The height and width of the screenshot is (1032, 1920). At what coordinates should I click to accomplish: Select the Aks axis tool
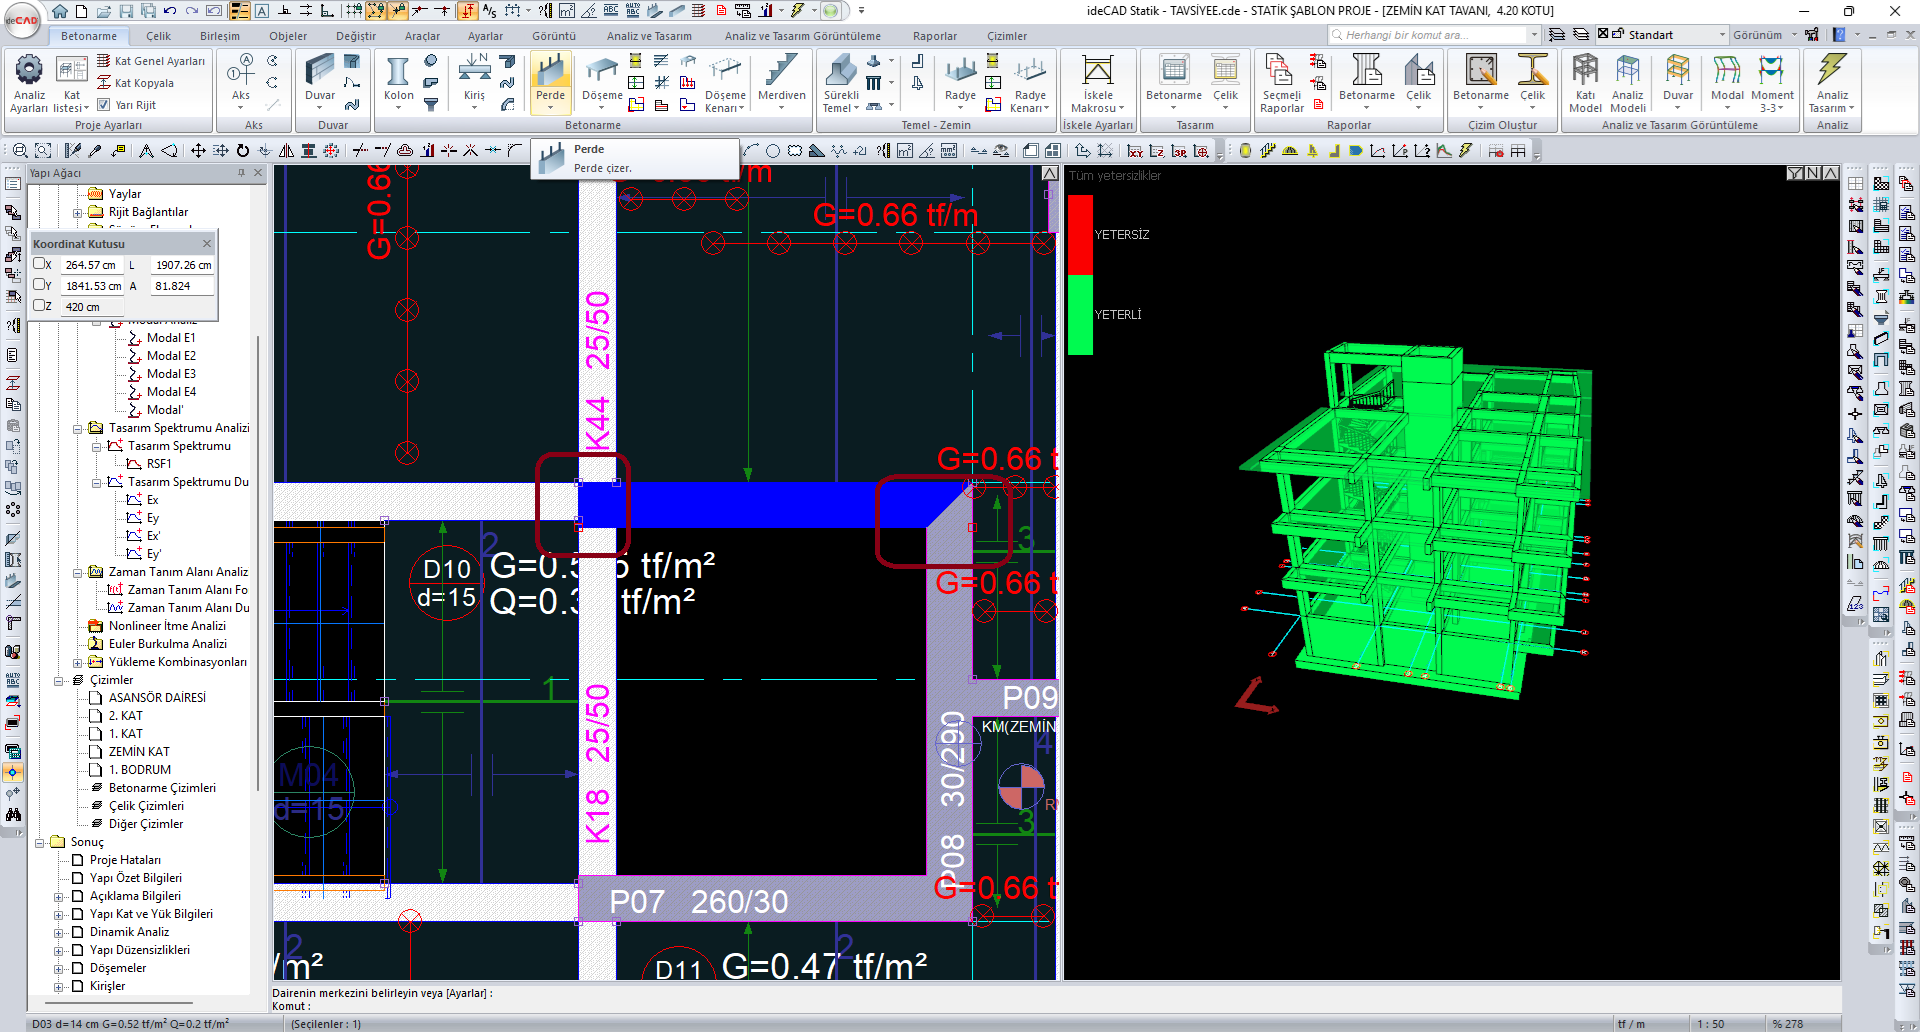[x=241, y=80]
